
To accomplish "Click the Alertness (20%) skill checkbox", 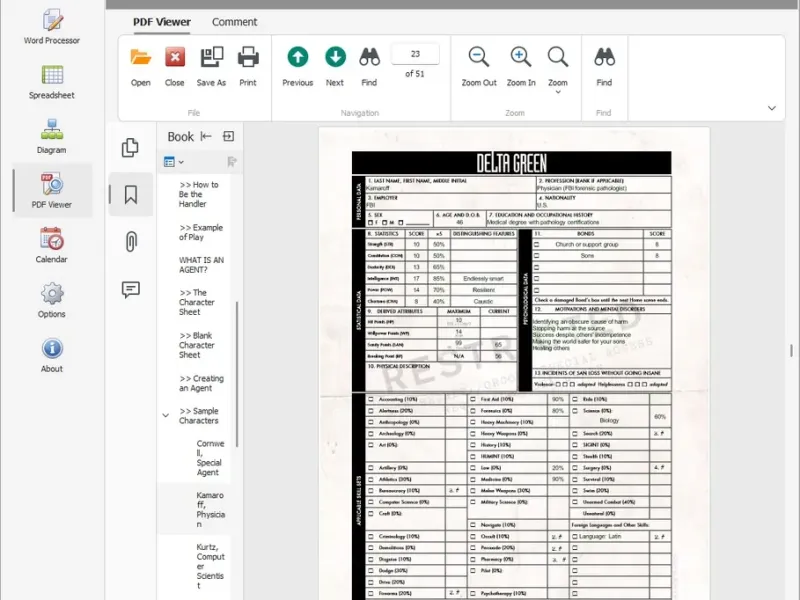I will tap(371, 411).
